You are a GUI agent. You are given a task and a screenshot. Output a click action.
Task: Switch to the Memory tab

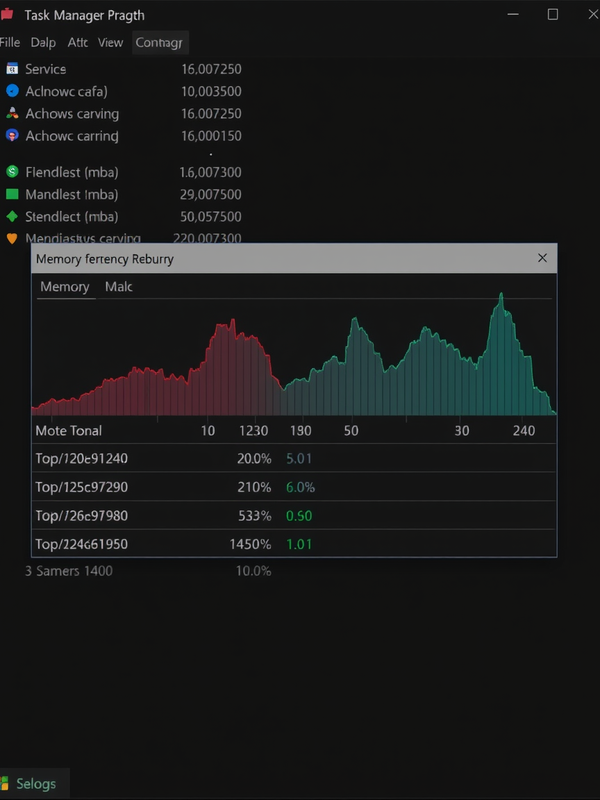click(x=65, y=287)
